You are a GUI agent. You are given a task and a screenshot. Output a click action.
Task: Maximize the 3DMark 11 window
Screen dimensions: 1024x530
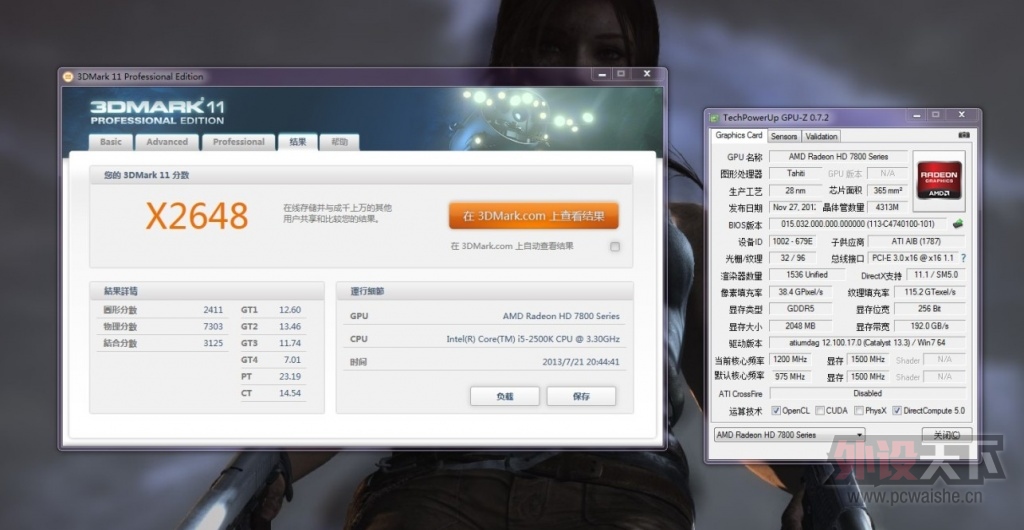[621, 74]
